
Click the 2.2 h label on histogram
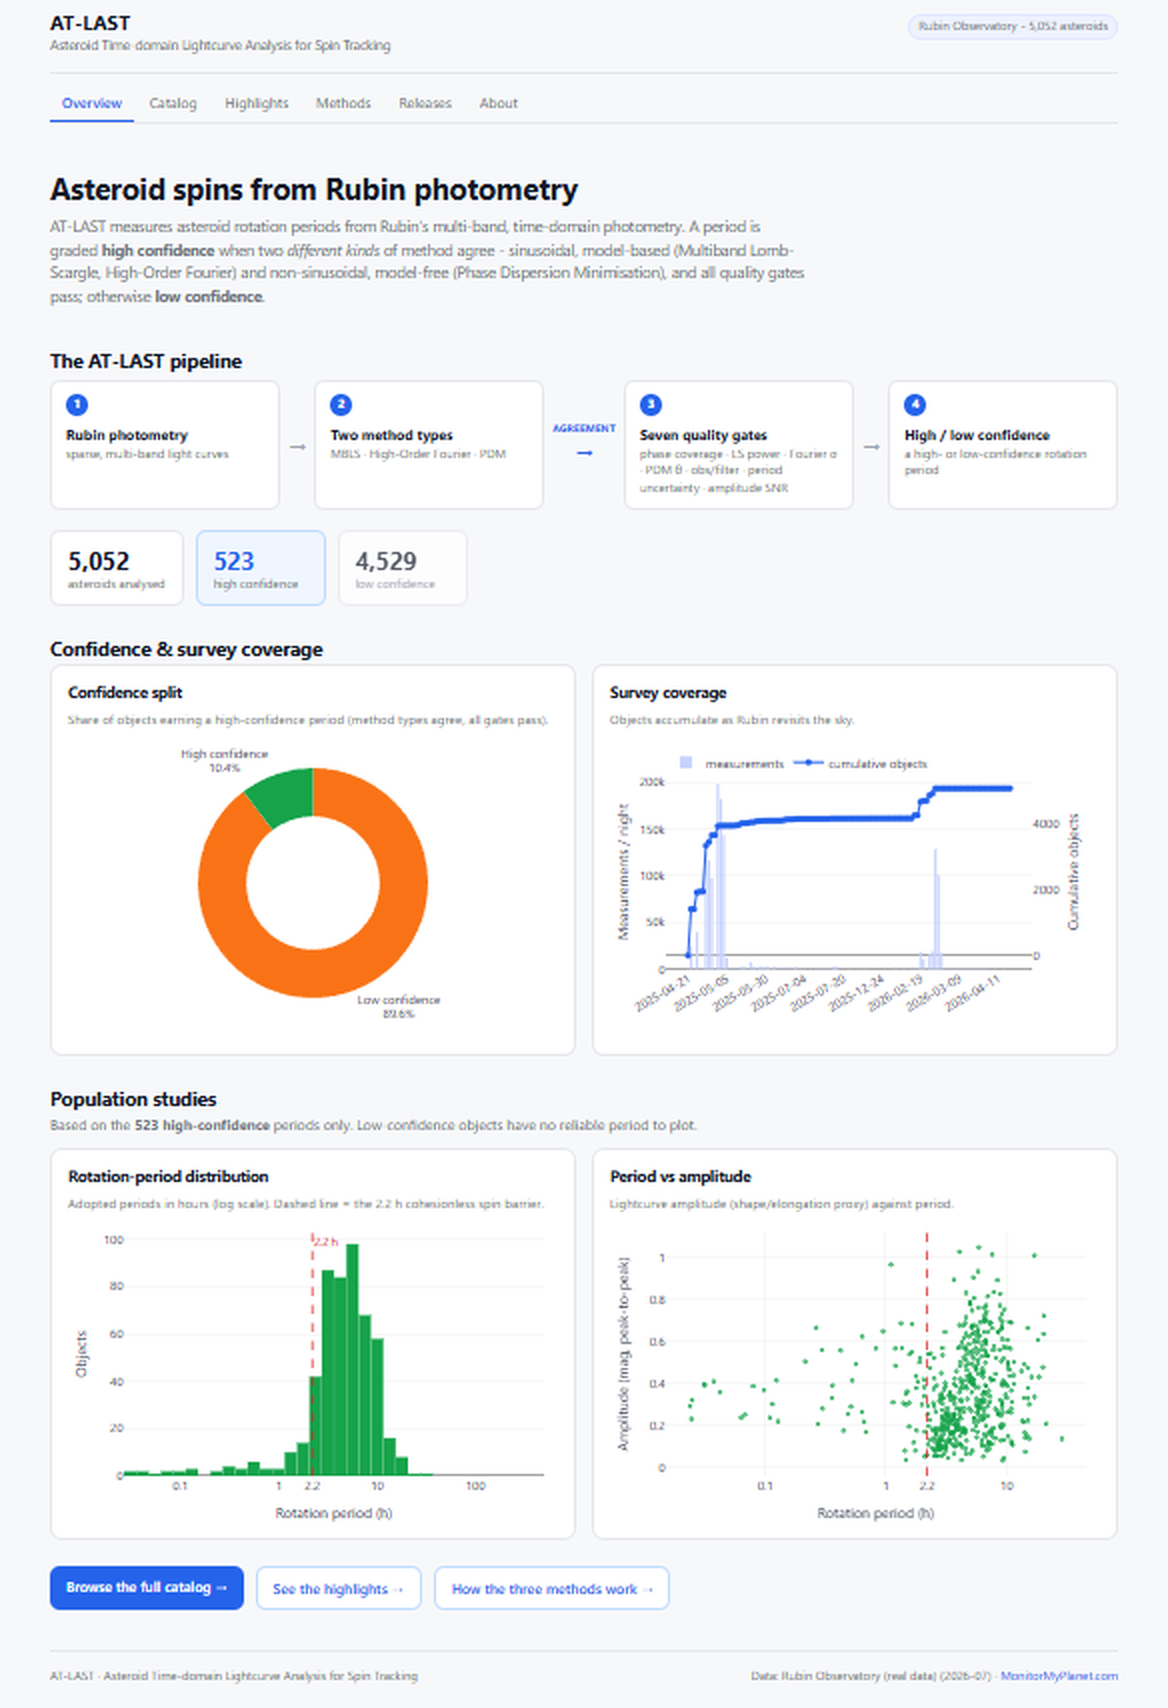point(326,1242)
